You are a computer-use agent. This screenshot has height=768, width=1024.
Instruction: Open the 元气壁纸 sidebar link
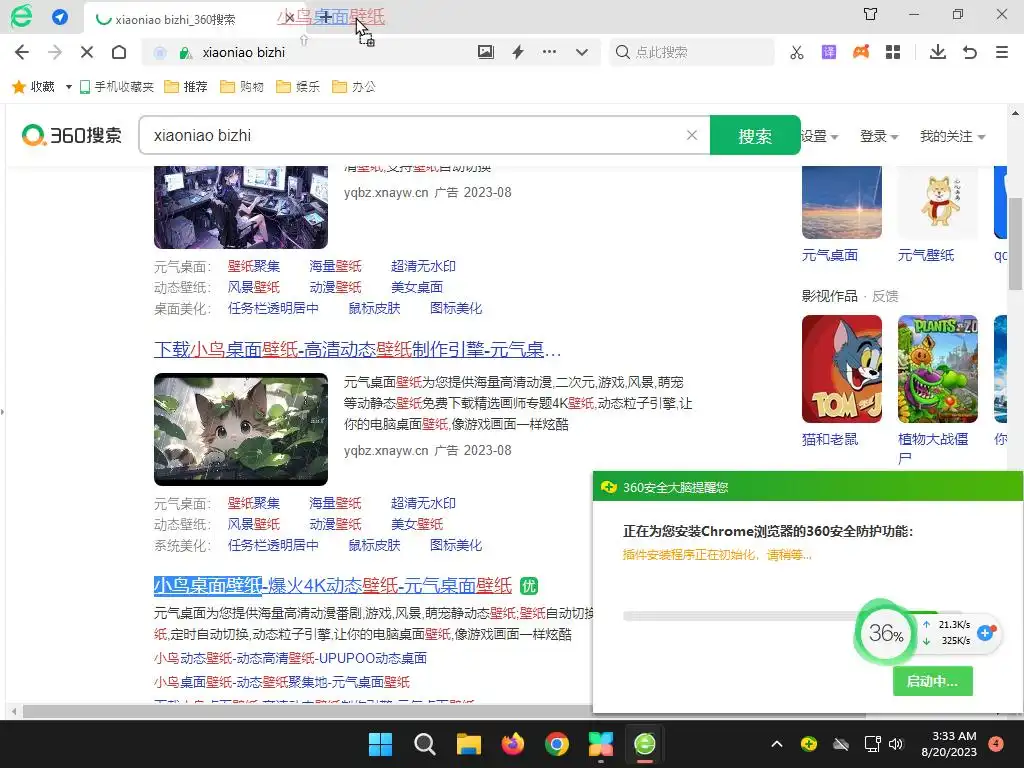point(926,255)
